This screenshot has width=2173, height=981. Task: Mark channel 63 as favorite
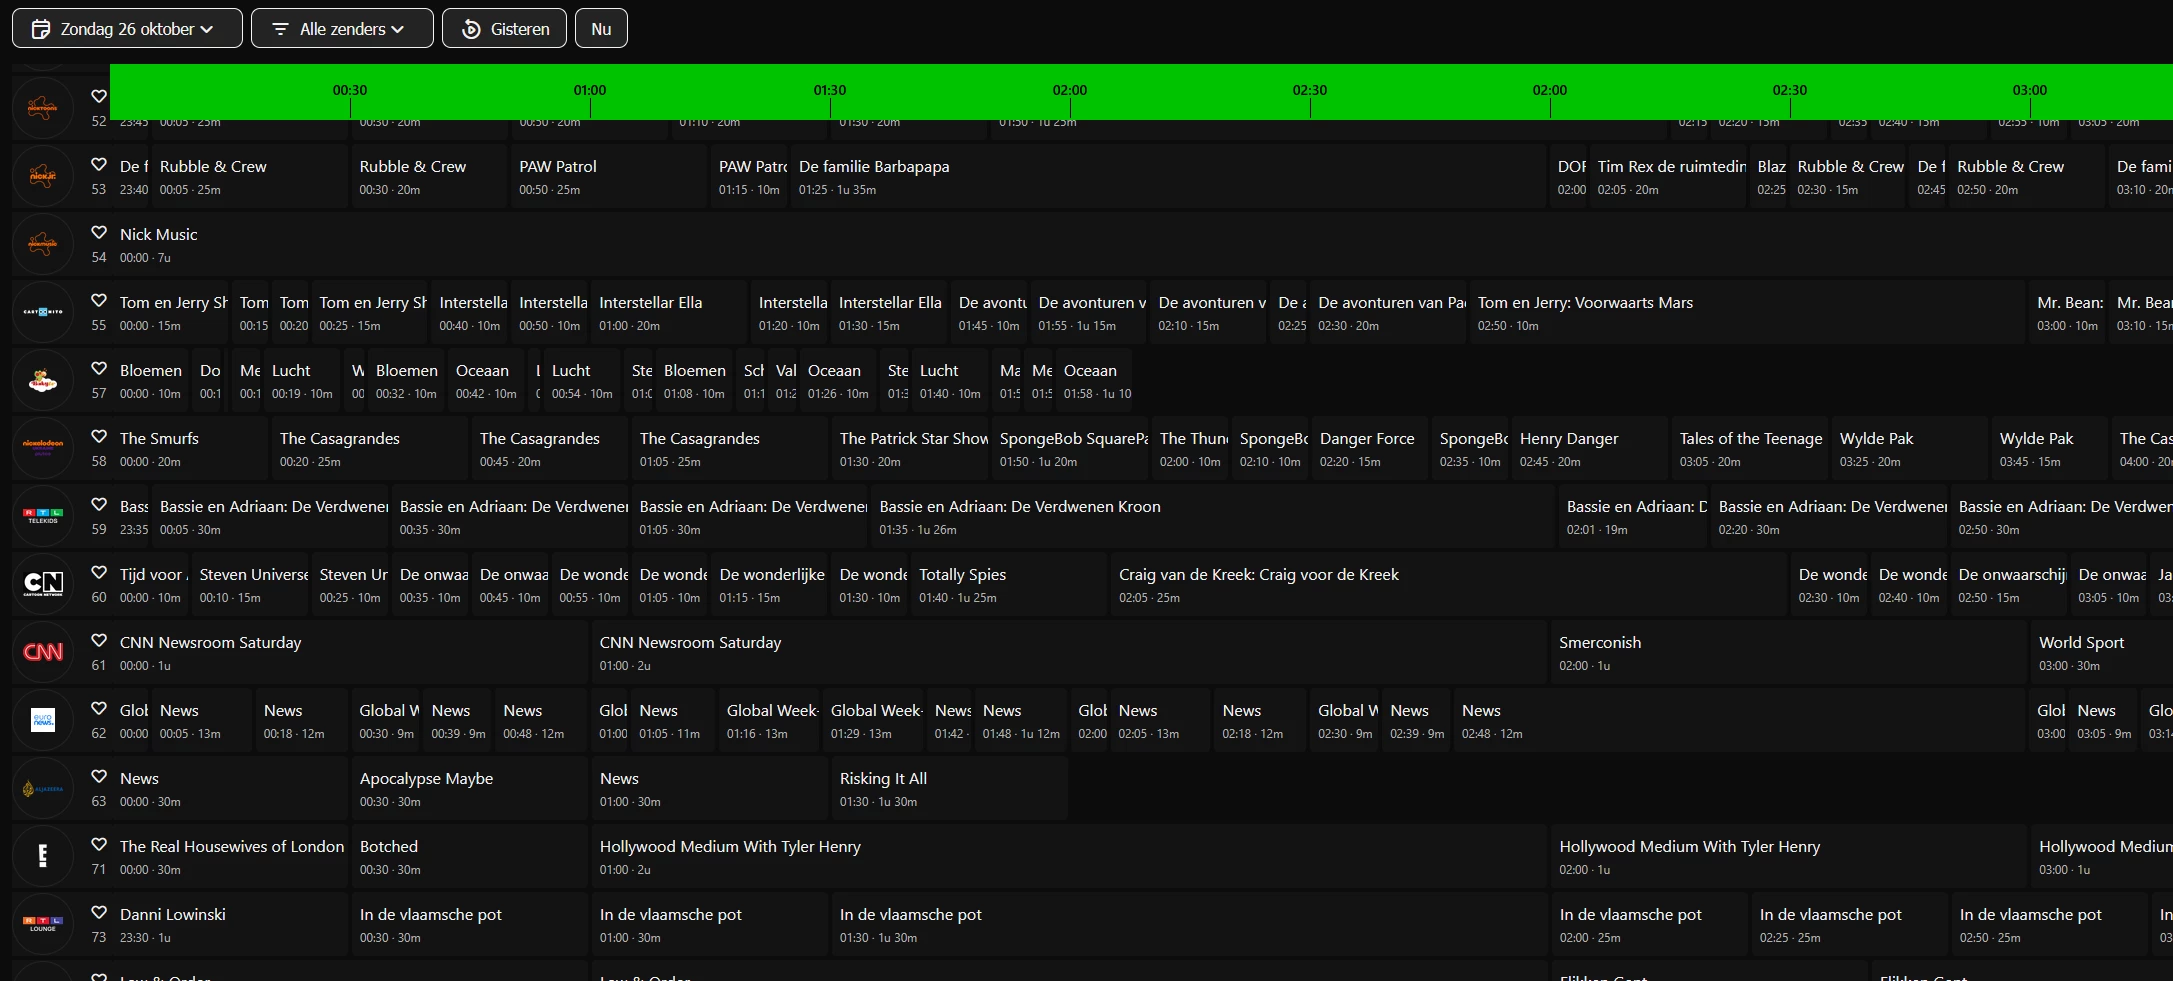coord(99,777)
